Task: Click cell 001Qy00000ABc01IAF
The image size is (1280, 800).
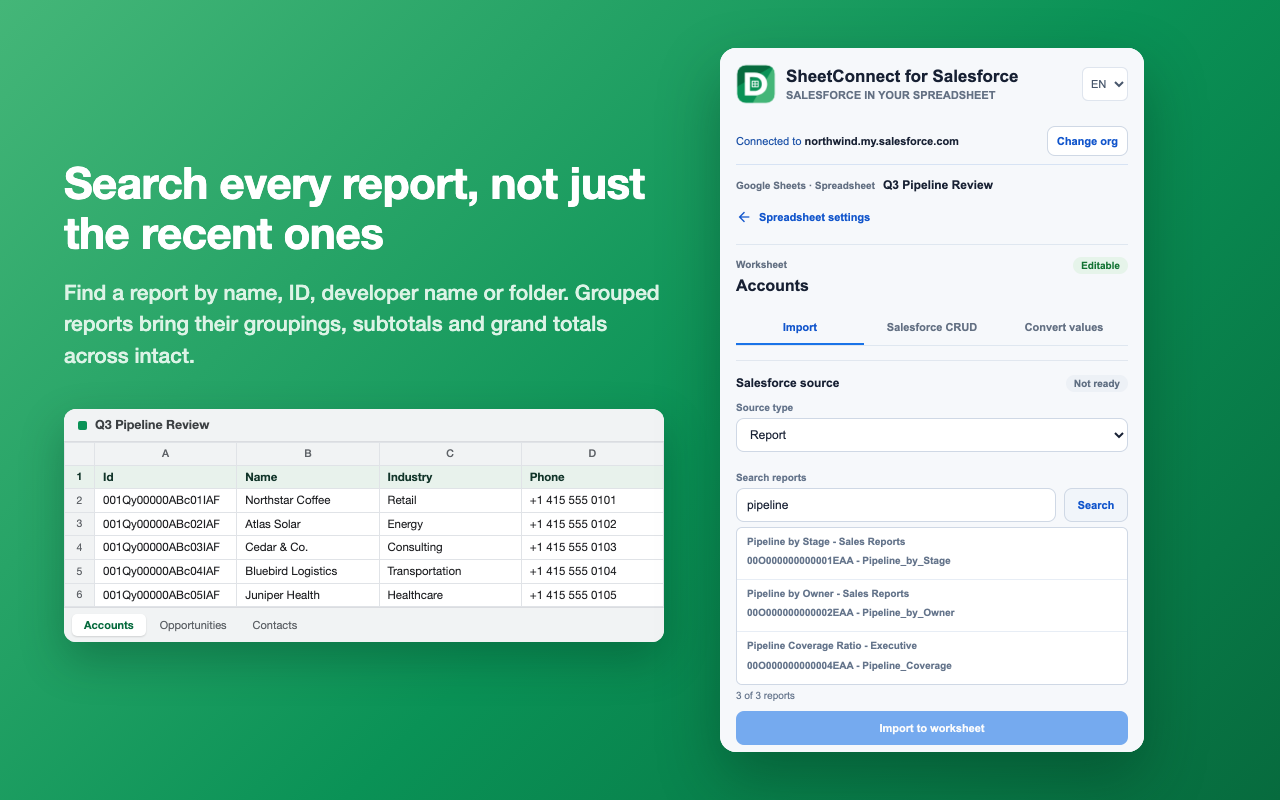Action: (x=166, y=500)
